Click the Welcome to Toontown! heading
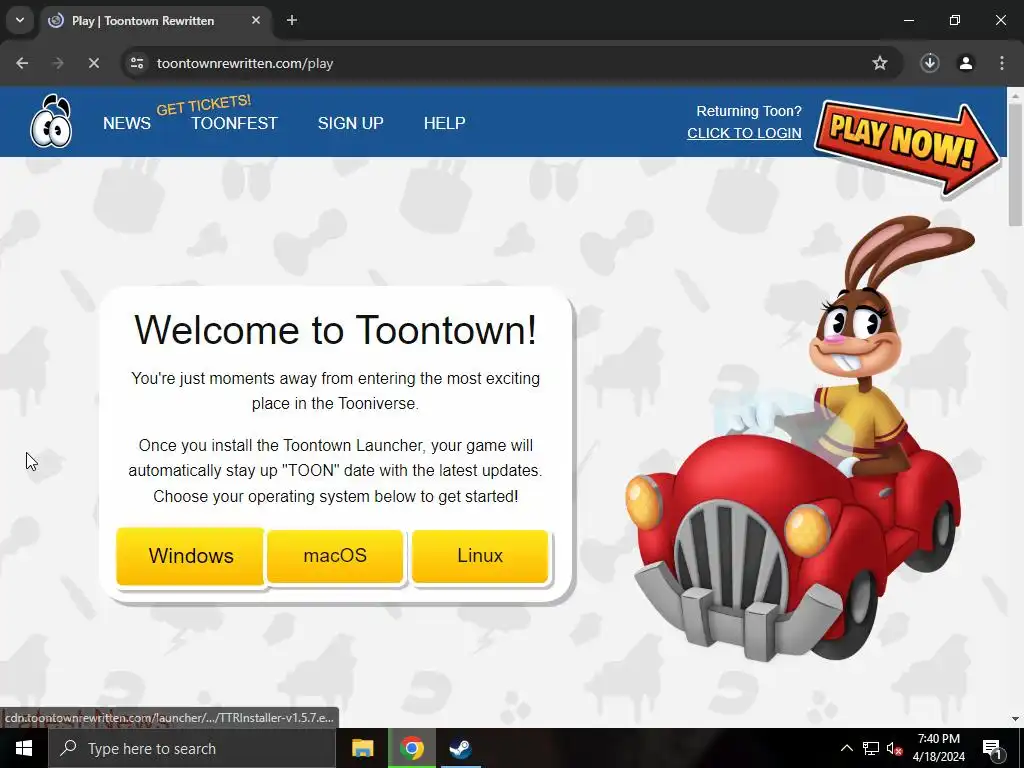 [x=336, y=329]
